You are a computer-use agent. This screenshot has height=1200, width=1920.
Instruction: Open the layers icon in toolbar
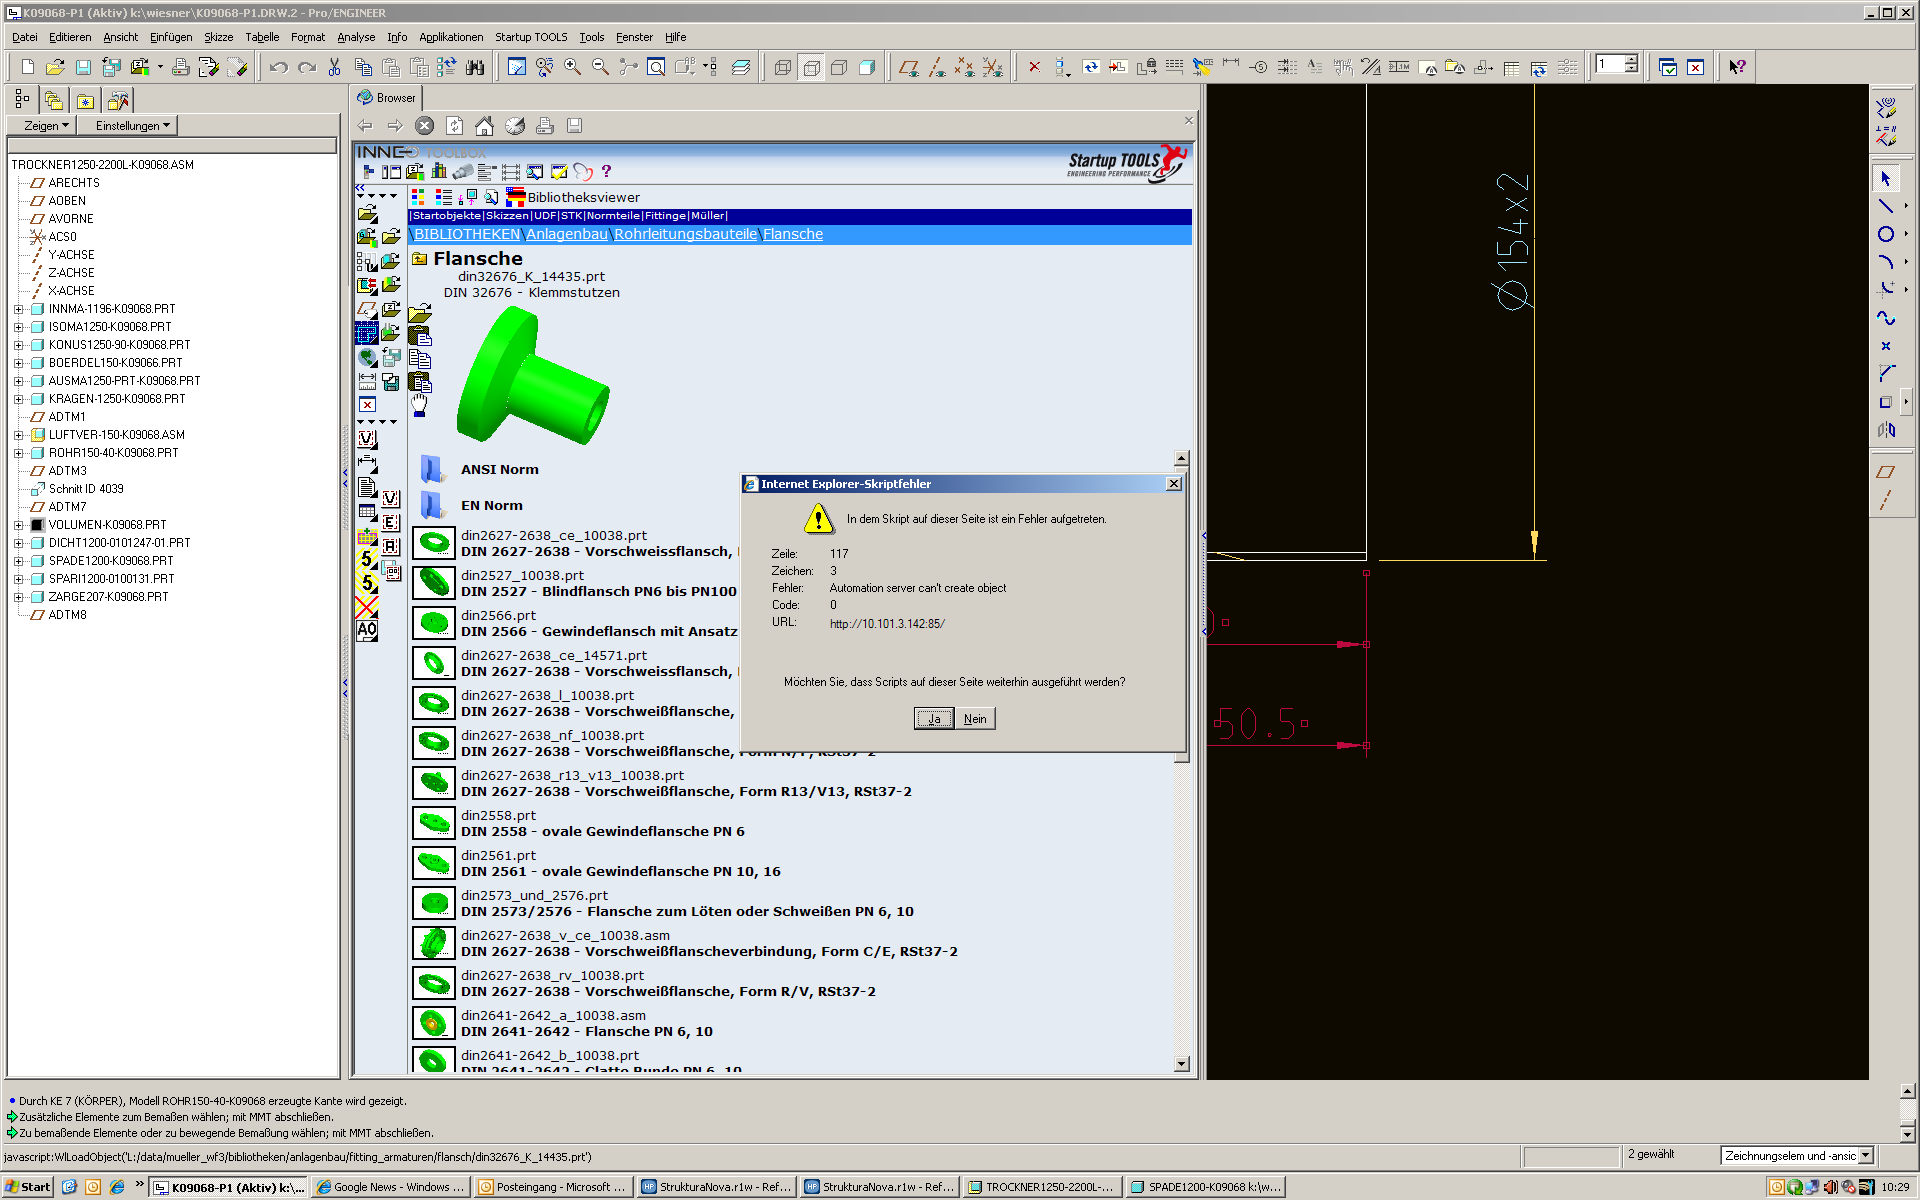pos(741,67)
